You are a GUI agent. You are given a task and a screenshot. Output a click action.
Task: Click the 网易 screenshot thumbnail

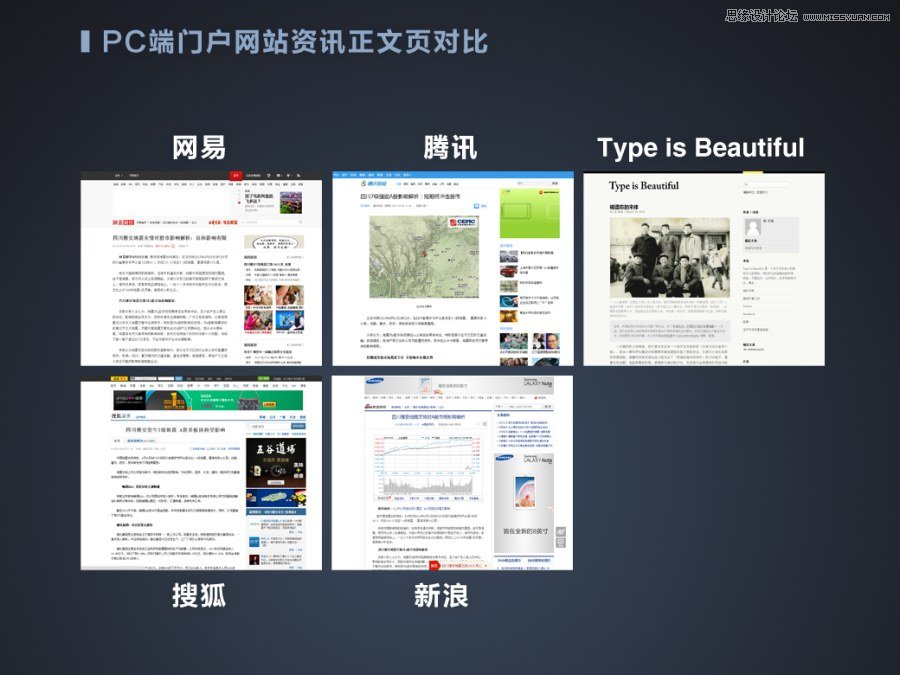tap(201, 268)
